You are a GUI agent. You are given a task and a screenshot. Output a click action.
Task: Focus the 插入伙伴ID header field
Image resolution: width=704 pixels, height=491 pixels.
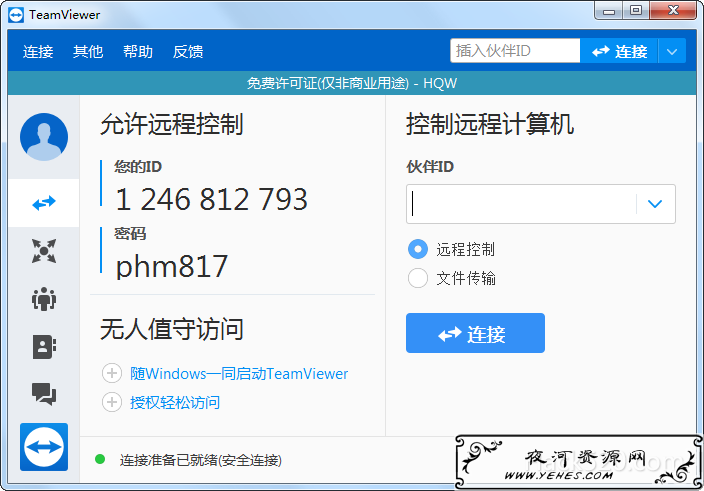tap(515, 51)
